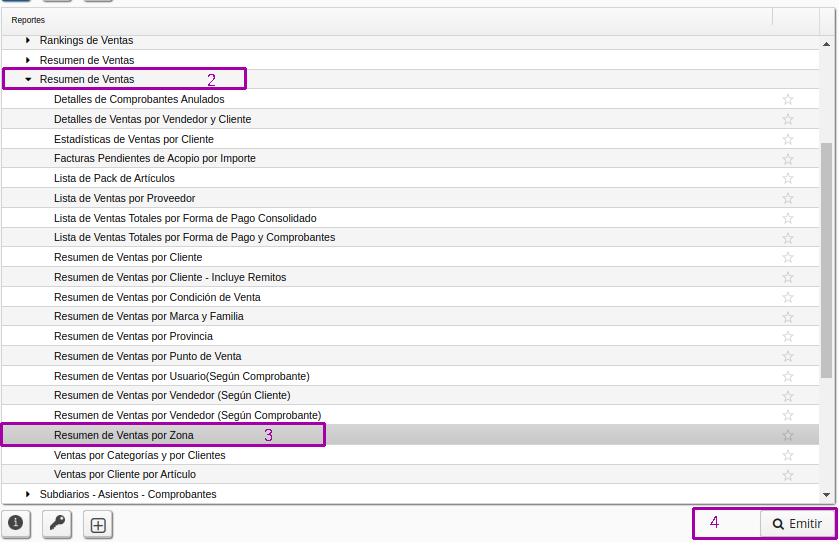
Task: Select Resumen de Ventas por Provincia report
Action: click(x=410, y=336)
